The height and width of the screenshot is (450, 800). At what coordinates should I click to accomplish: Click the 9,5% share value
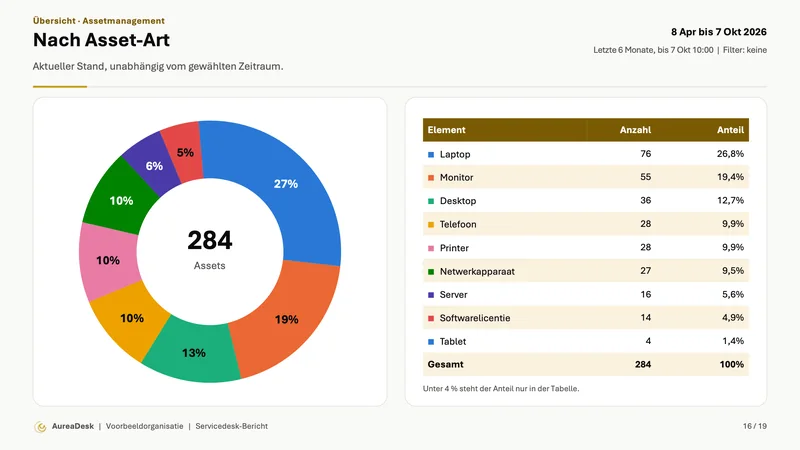point(733,271)
